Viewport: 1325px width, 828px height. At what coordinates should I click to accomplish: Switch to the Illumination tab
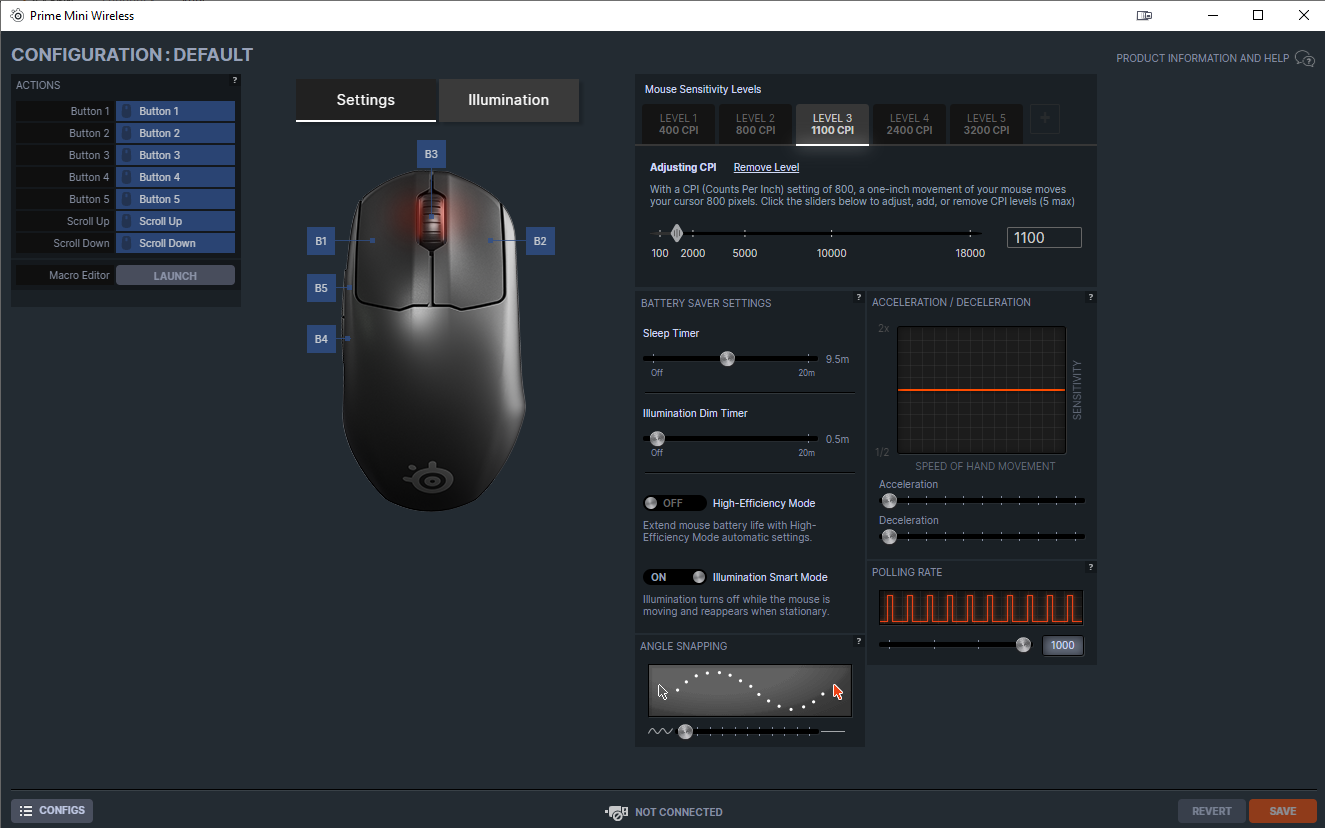click(508, 100)
